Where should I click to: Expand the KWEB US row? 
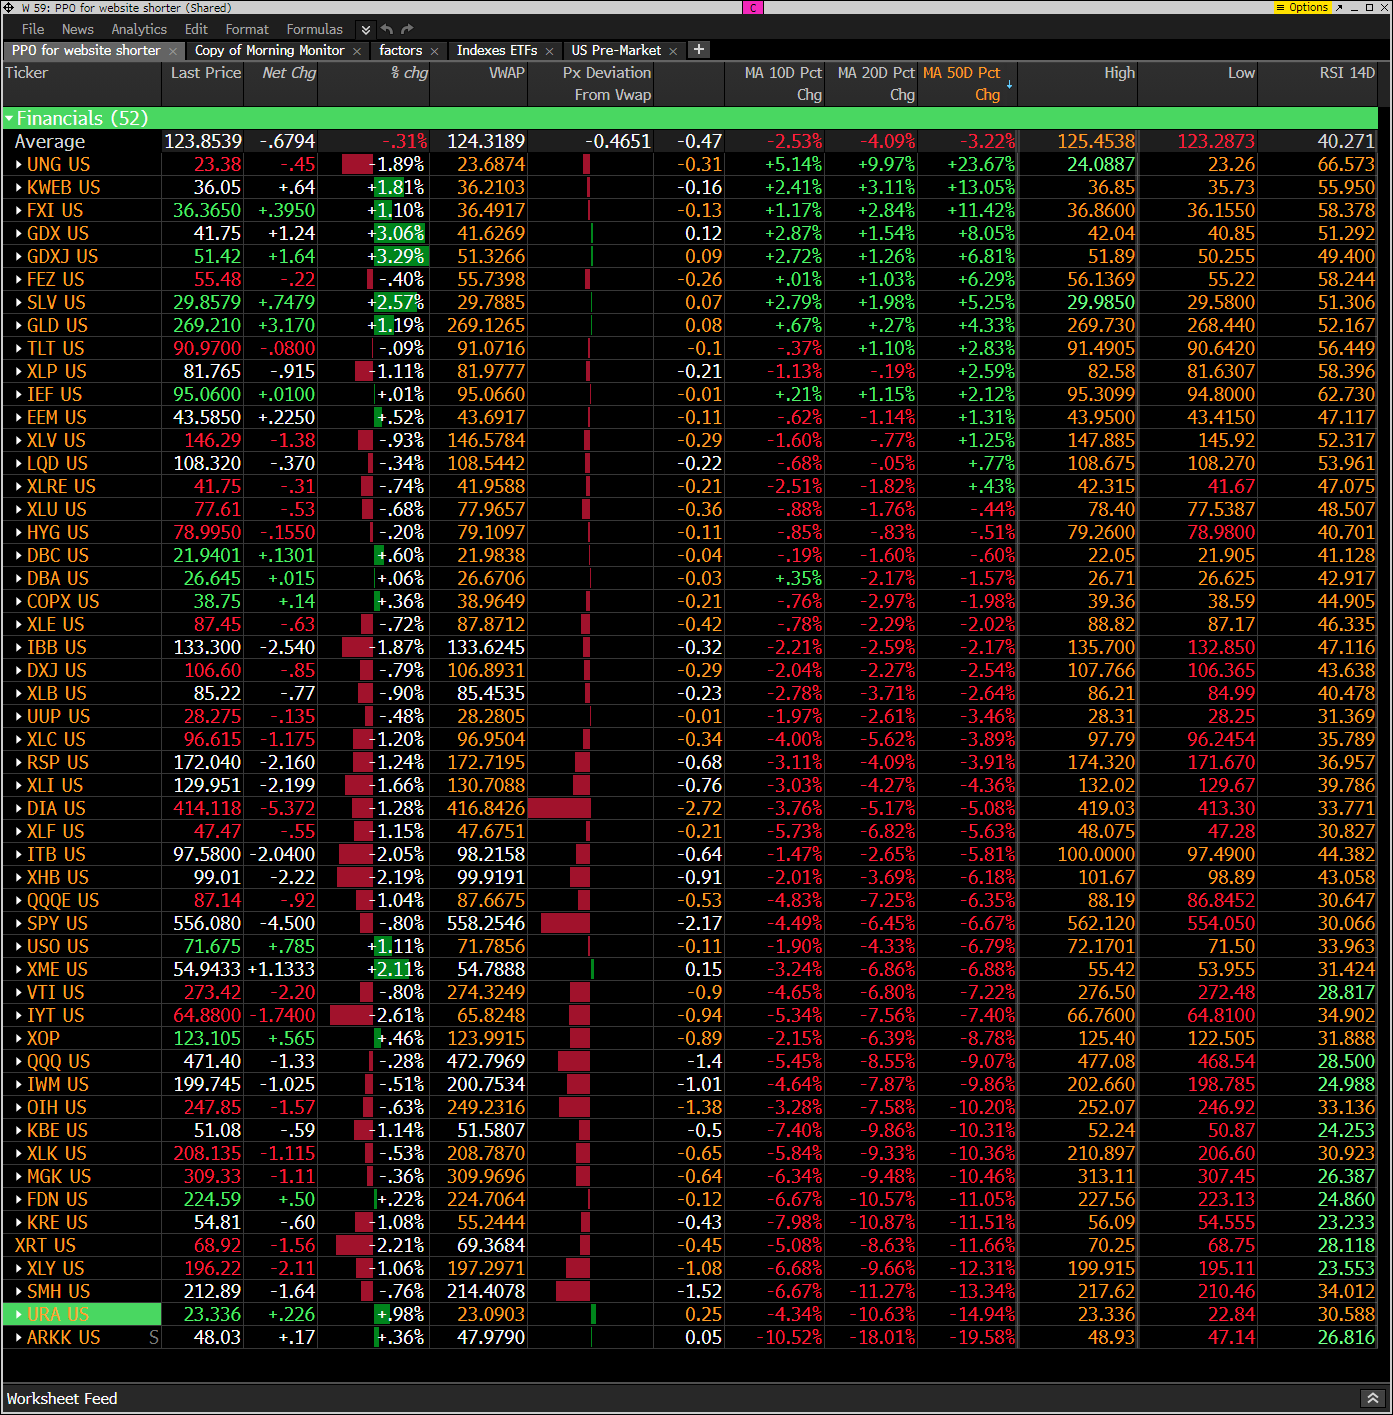(19, 187)
